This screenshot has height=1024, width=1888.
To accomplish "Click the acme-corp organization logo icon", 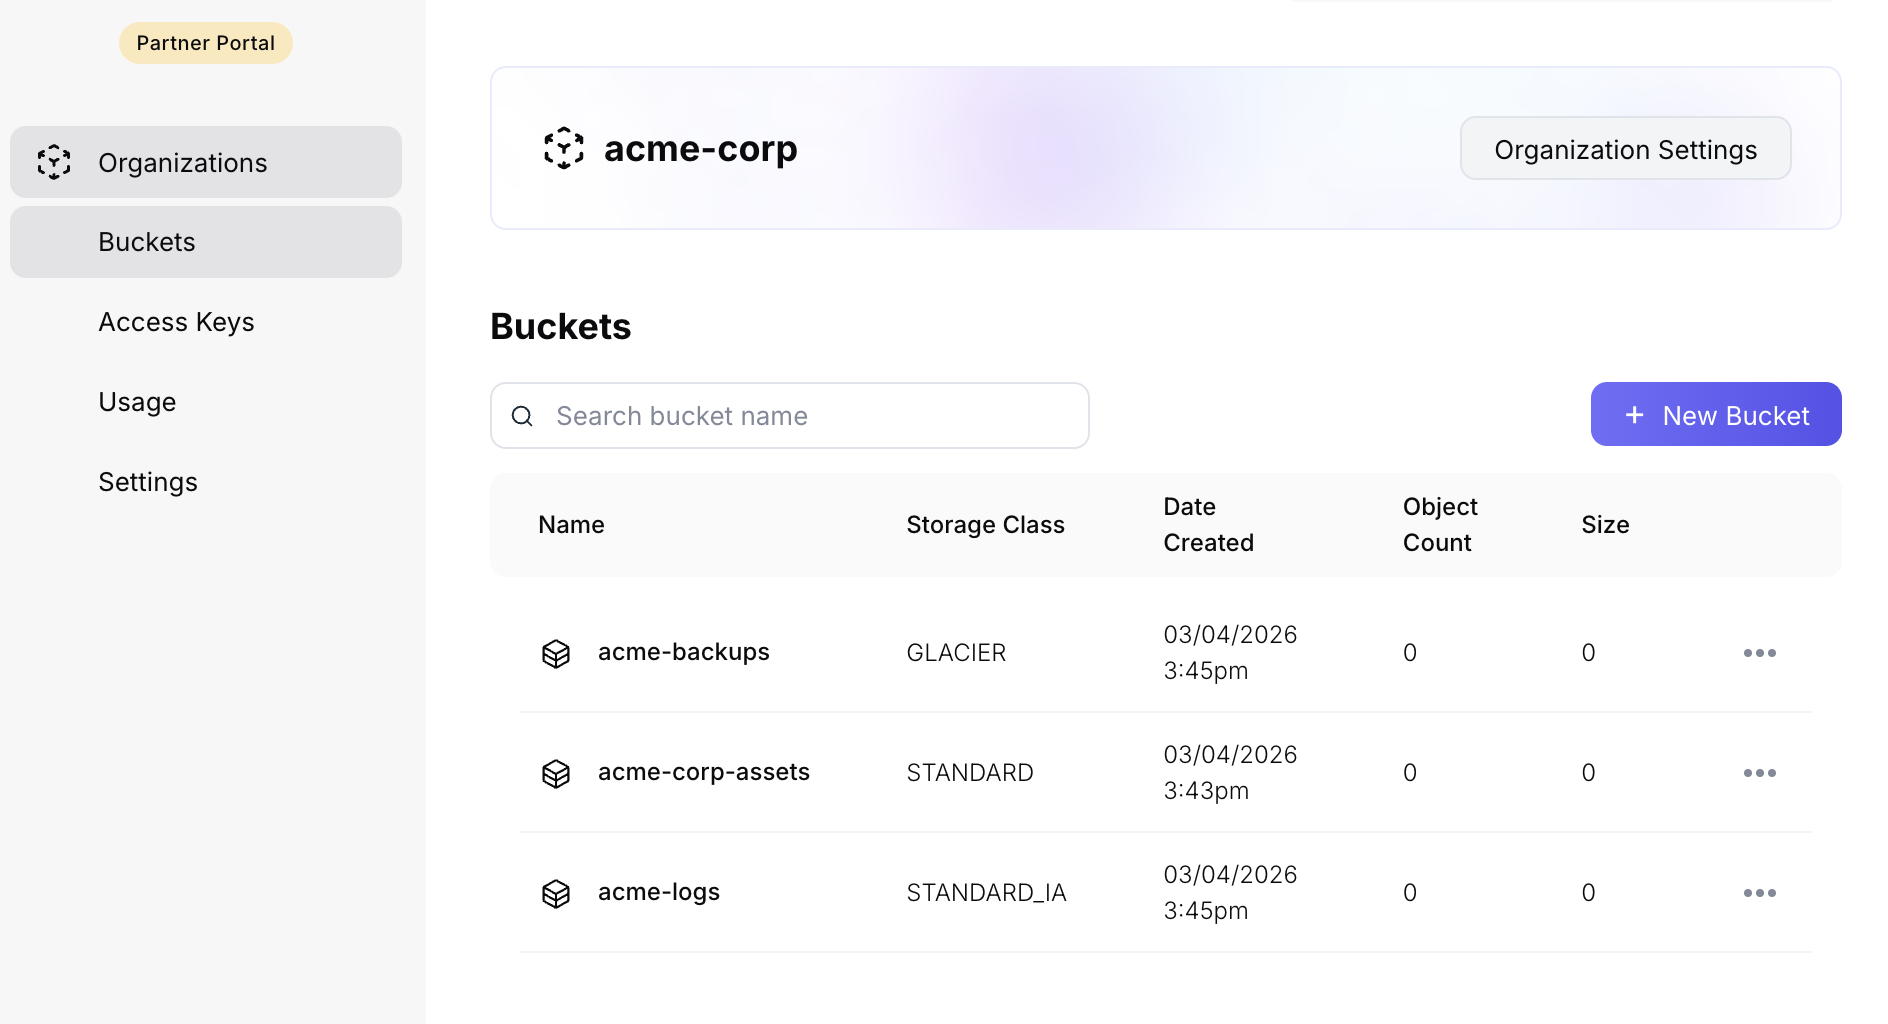I will tap(564, 148).
